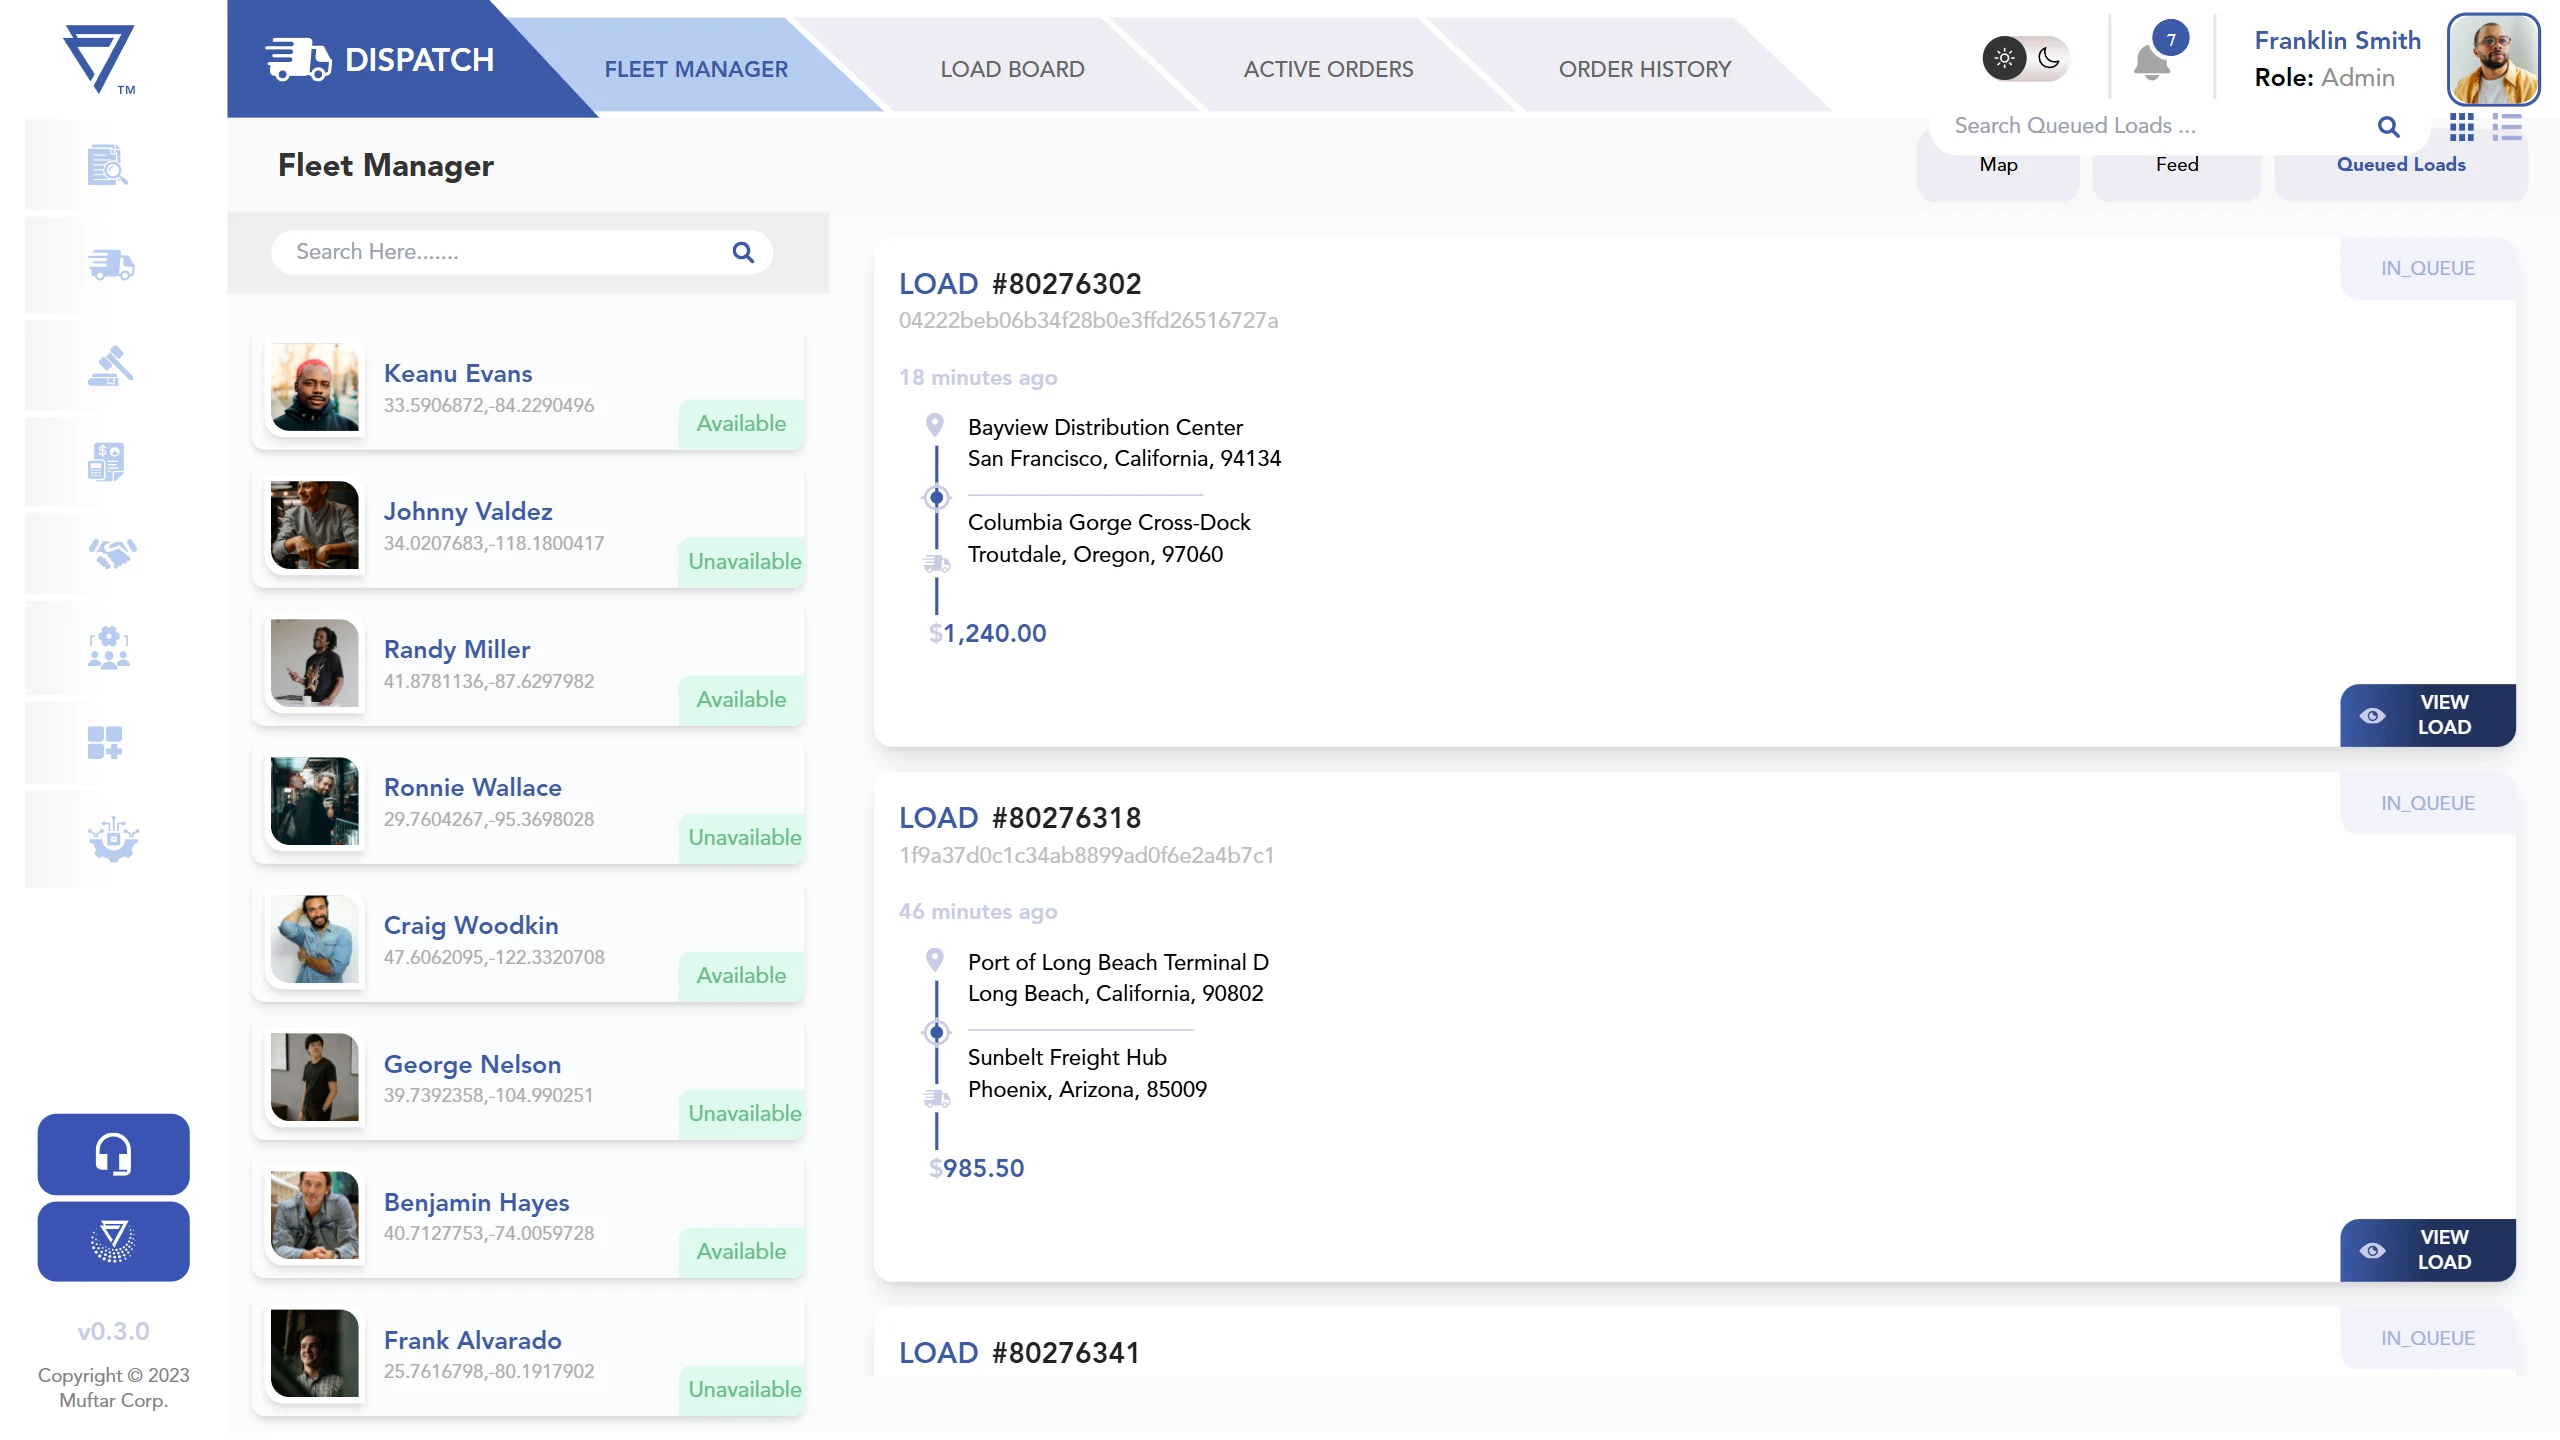Viewport: 2560px width, 1440px height.
Task: Open the notifications bell
Action: pyautogui.click(x=2152, y=62)
